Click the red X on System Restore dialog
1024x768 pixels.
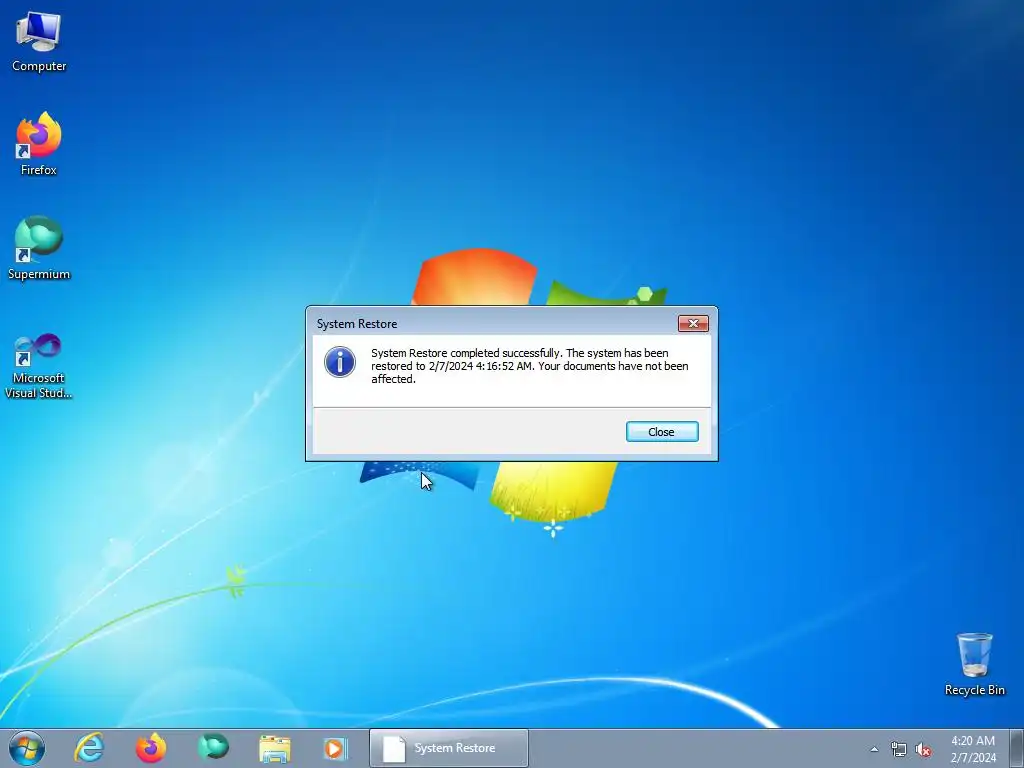coord(693,323)
